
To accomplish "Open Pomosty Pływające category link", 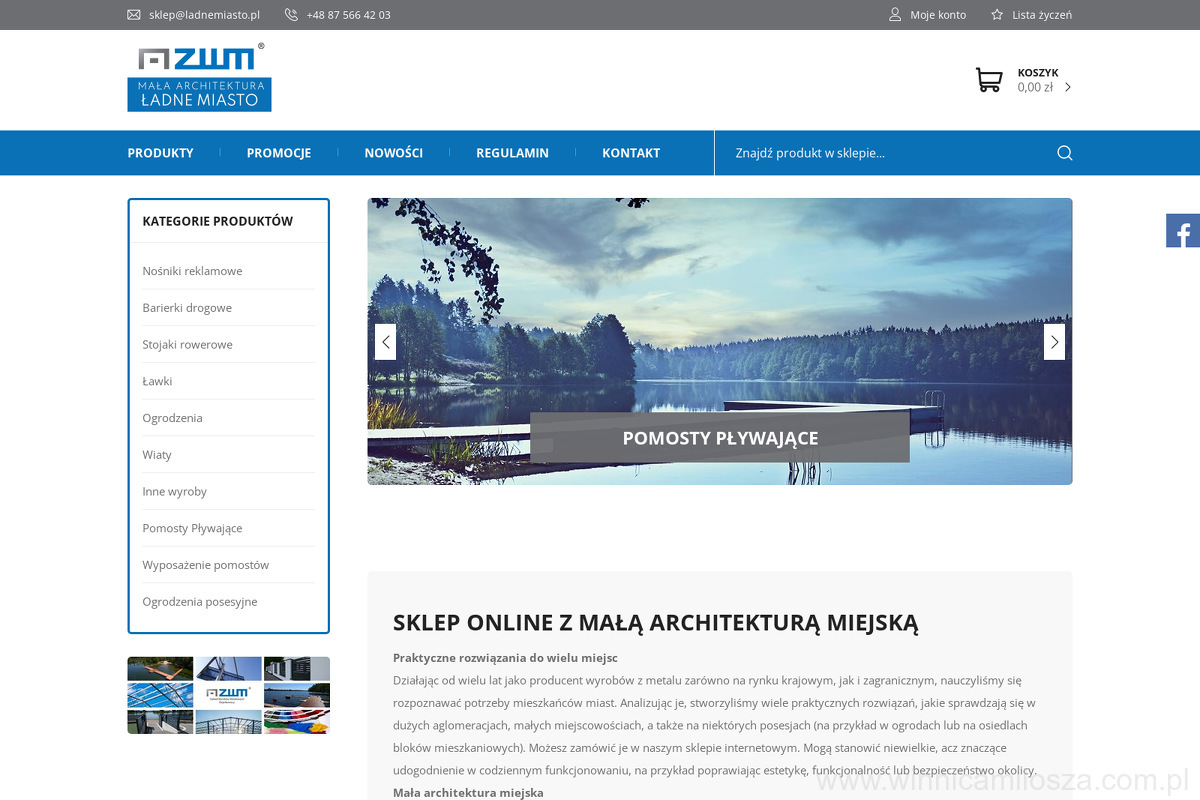I will point(192,528).
